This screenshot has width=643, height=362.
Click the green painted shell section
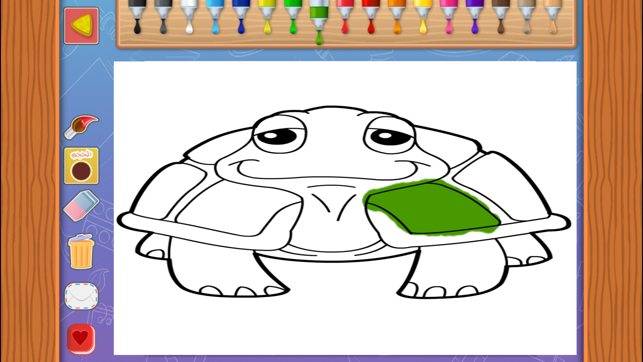(431, 207)
